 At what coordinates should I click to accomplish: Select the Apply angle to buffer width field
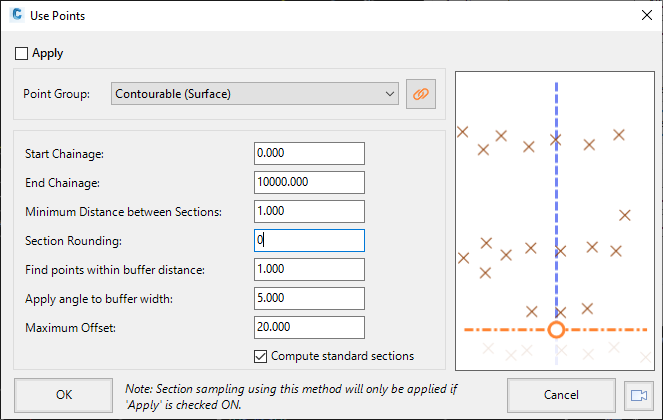tap(309, 298)
